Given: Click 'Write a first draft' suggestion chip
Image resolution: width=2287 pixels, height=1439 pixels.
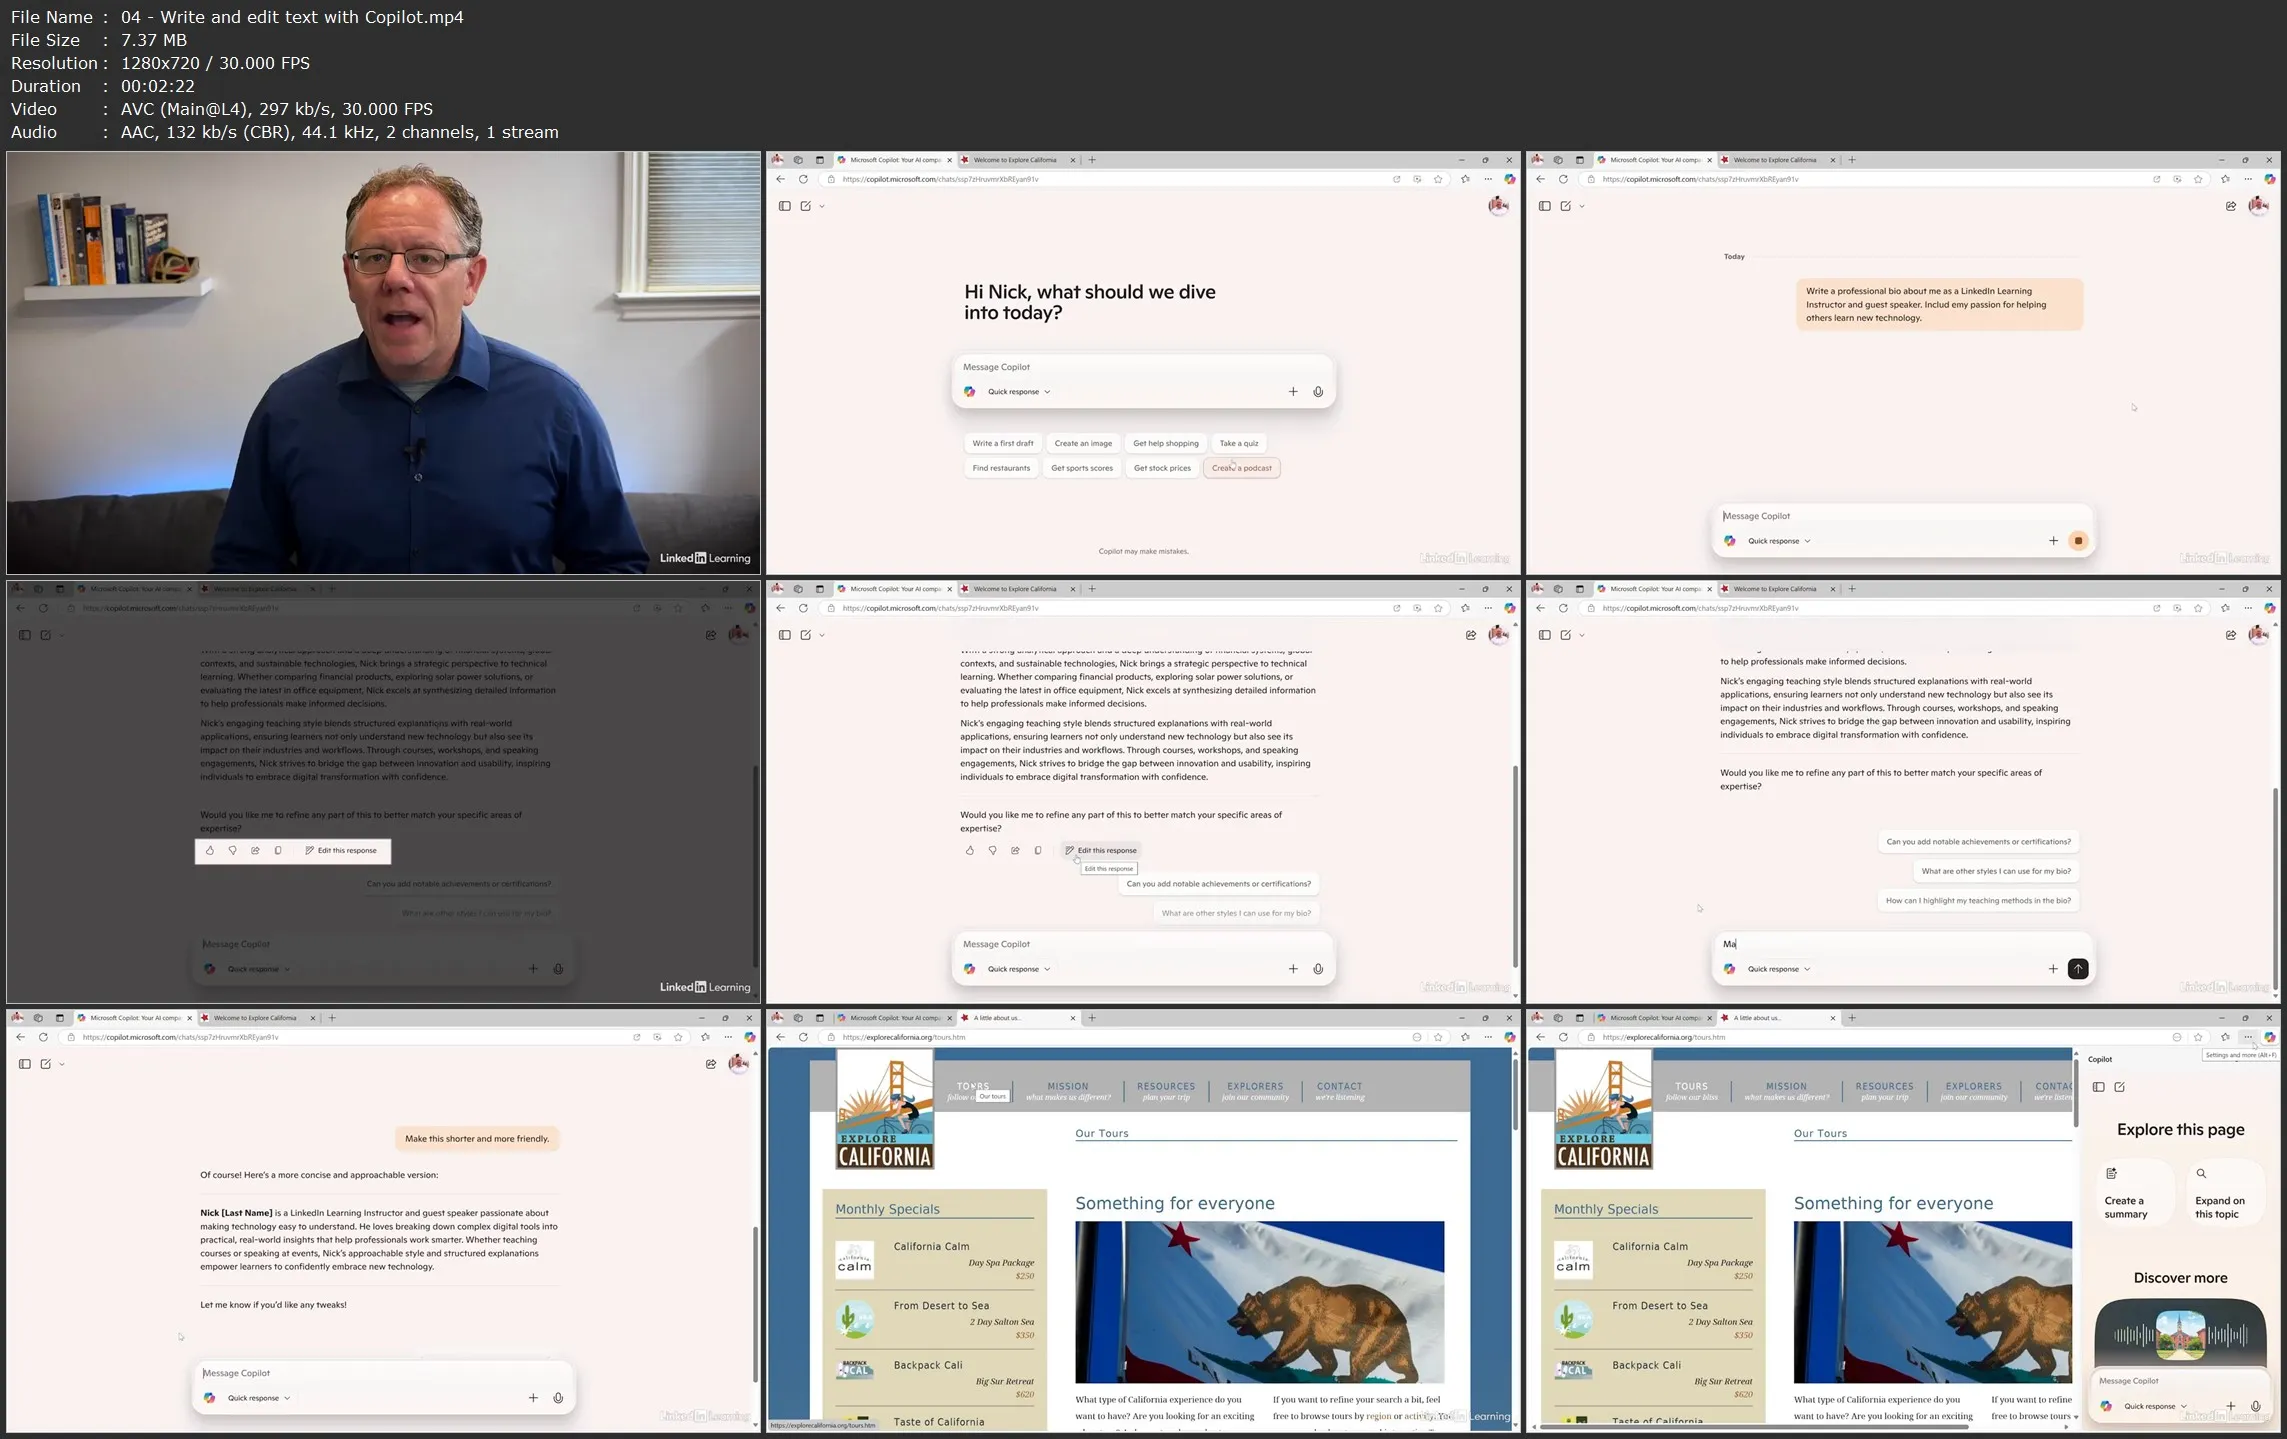Looking at the screenshot, I should [x=1003, y=443].
